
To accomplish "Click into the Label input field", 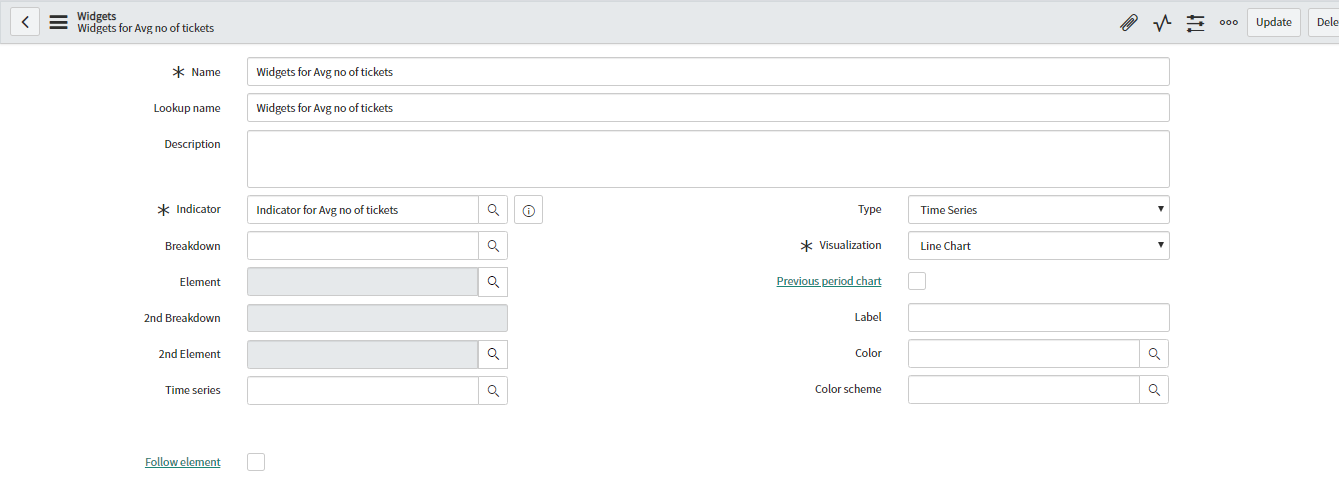I will (1039, 317).
